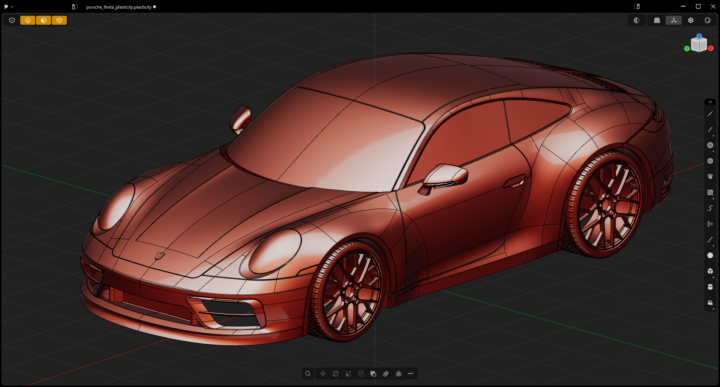Screen dimensions: 720x387
Task: Select the Sphere tool in the right toolbar
Action: click(x=710, y=255)
